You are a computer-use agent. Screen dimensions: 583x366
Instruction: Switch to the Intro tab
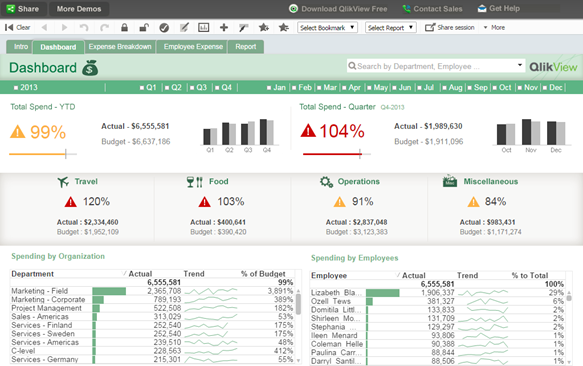pos(21,47)
